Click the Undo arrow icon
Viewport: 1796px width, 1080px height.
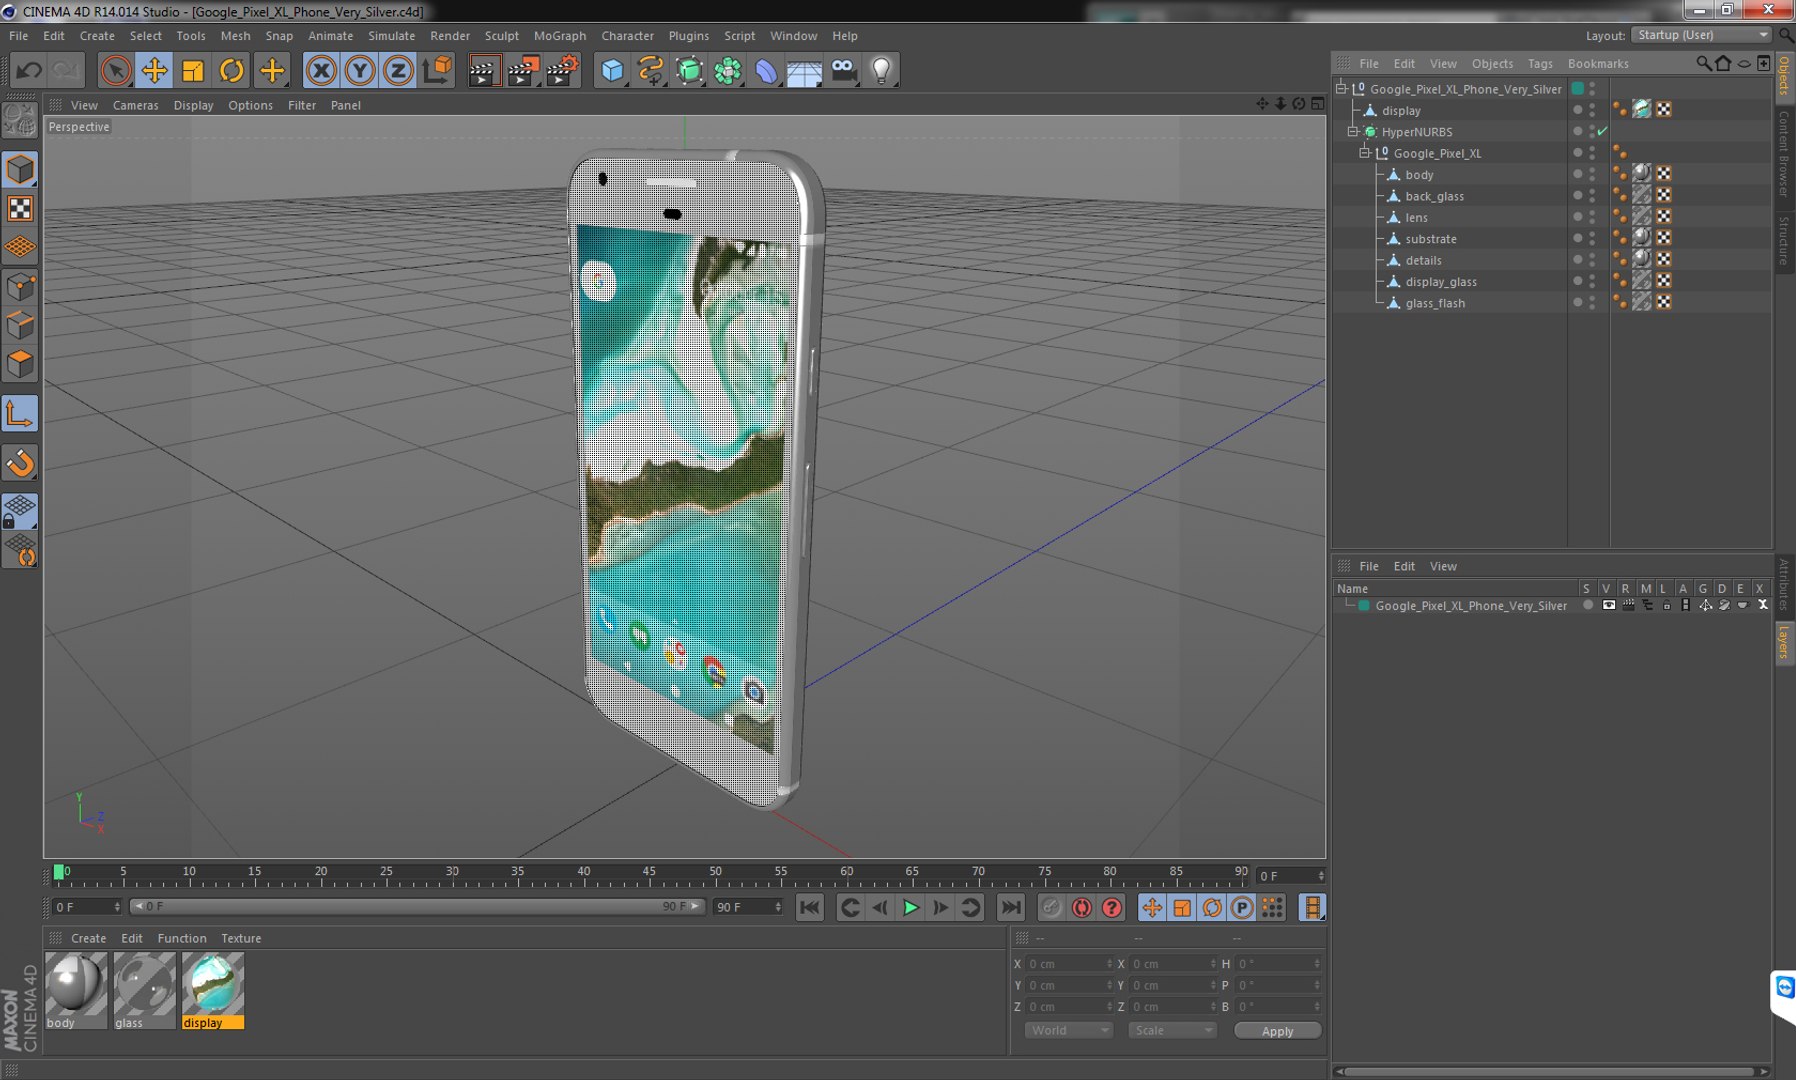pos(29,70)
